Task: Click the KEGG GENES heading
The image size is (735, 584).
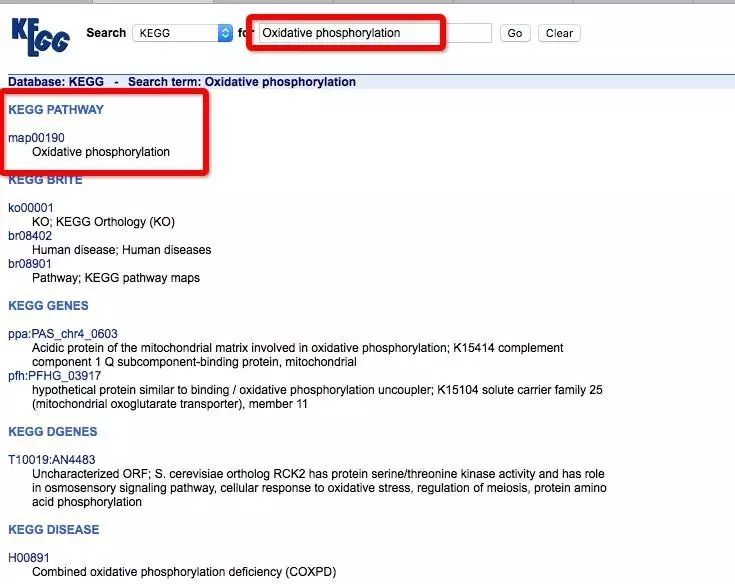Action: (48, 306)
